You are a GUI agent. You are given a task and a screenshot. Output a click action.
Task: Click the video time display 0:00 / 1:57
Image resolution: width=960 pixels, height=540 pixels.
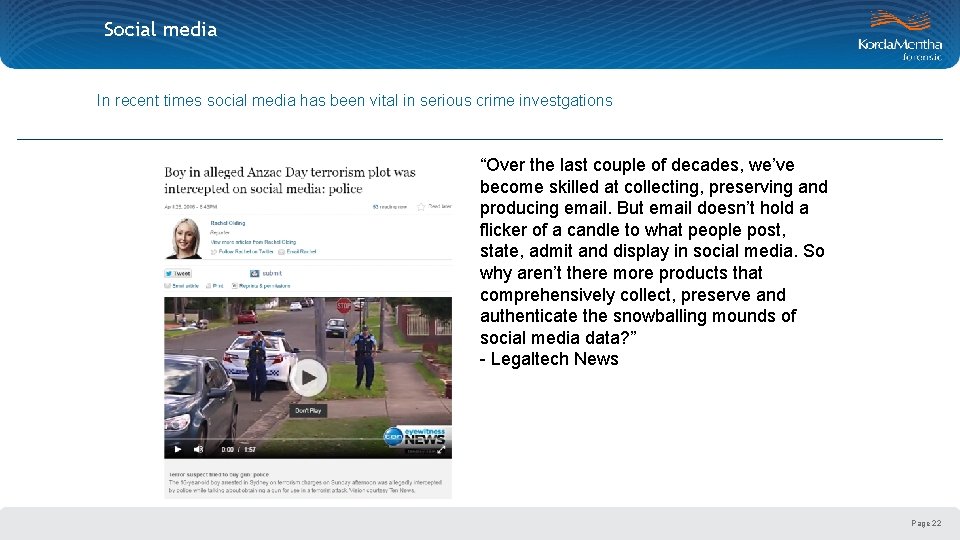(238, 449)
